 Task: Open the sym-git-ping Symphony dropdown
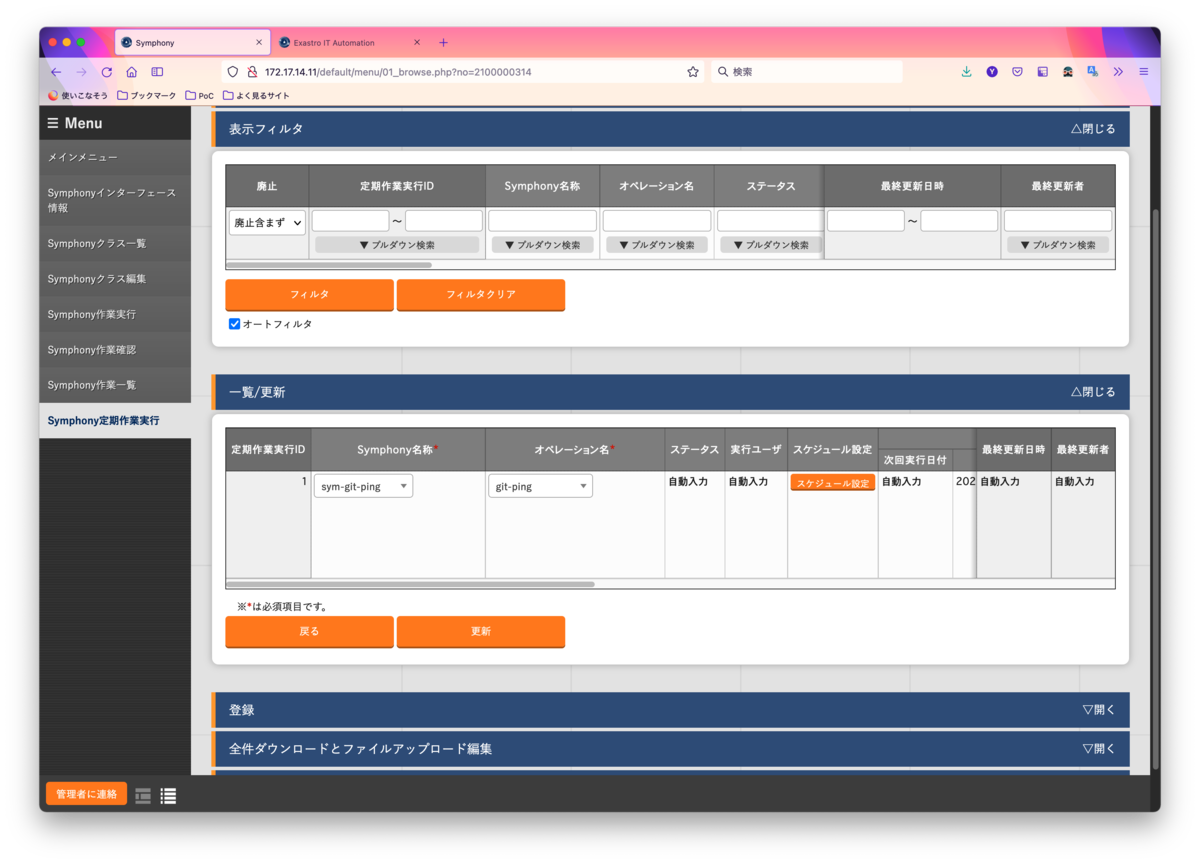(363, 486)
